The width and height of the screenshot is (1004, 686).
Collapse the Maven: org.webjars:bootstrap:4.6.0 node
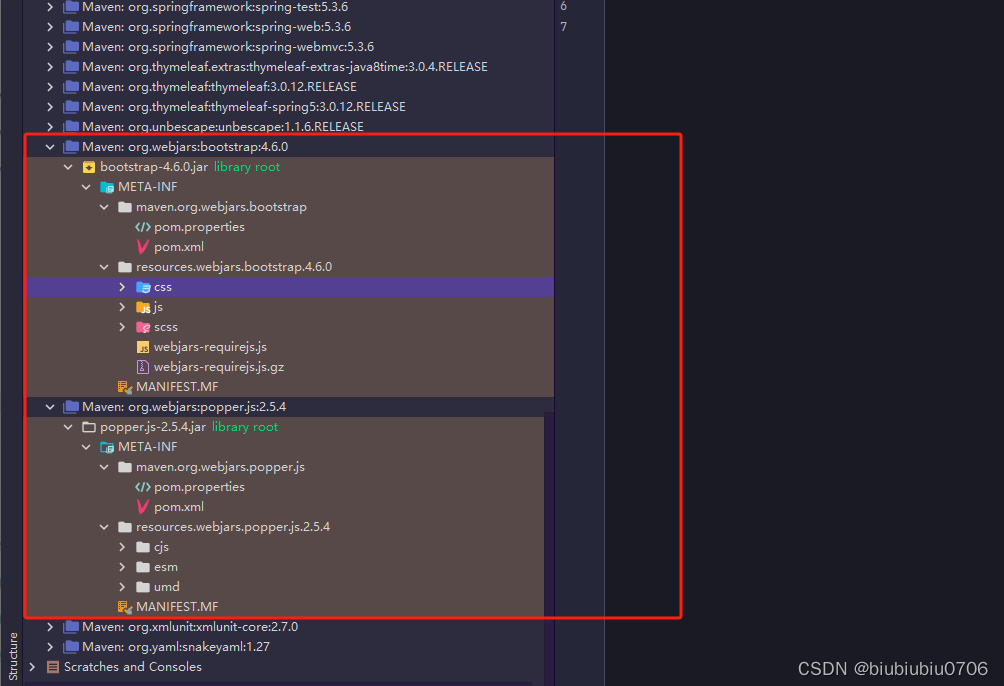point(49,146)
